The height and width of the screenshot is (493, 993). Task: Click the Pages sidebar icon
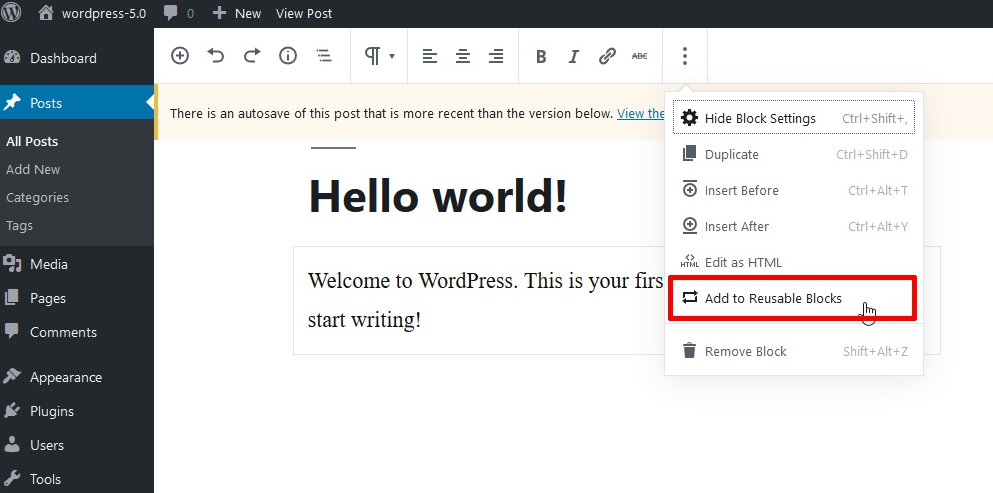[x=12, y=297]
